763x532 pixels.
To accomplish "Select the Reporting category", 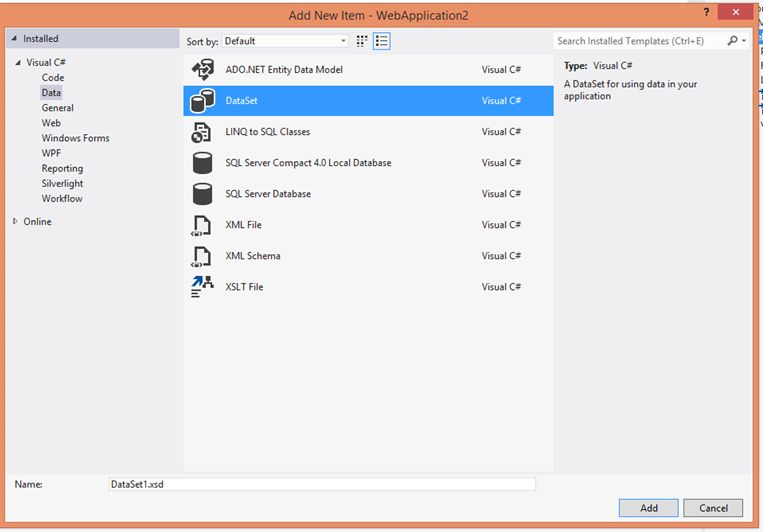I will point(62,168).
